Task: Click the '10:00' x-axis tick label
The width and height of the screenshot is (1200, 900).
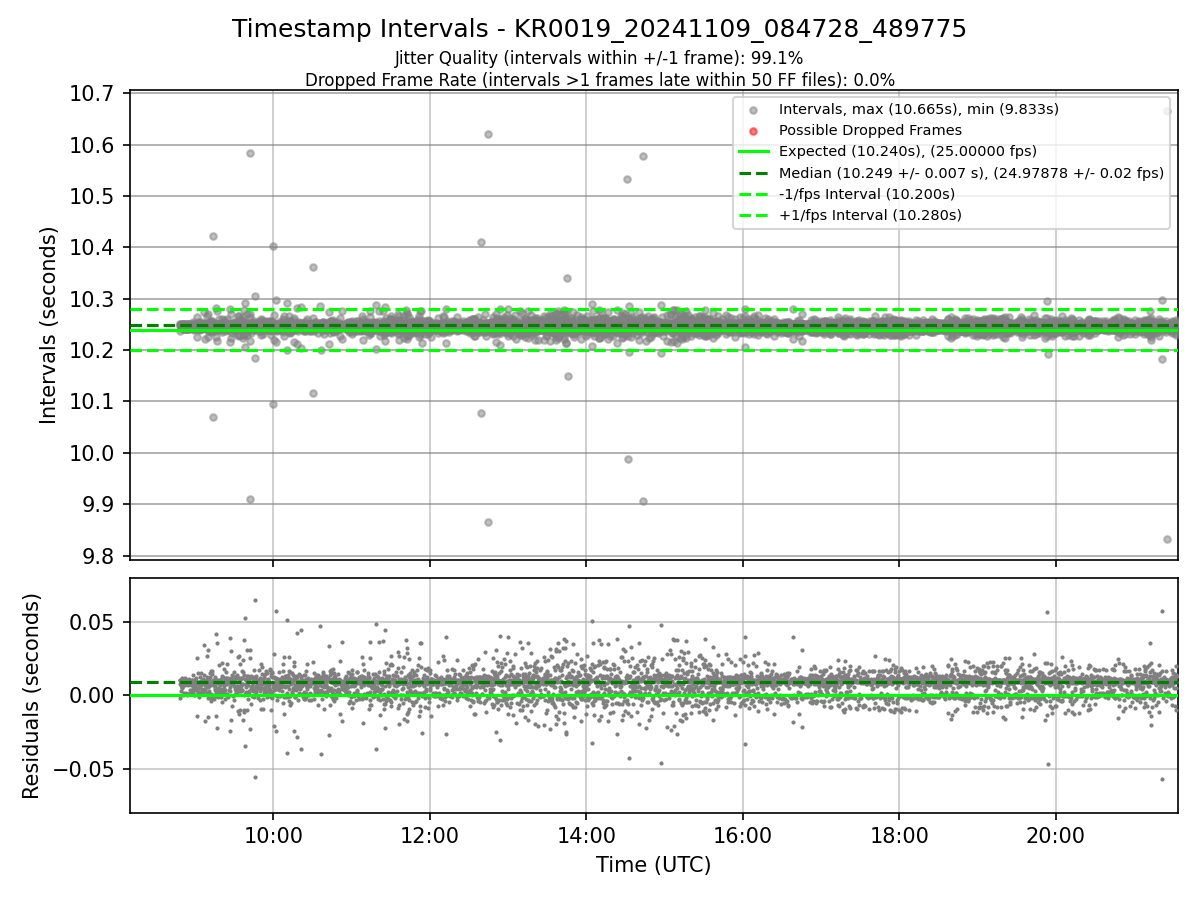Action: [273, 835]
